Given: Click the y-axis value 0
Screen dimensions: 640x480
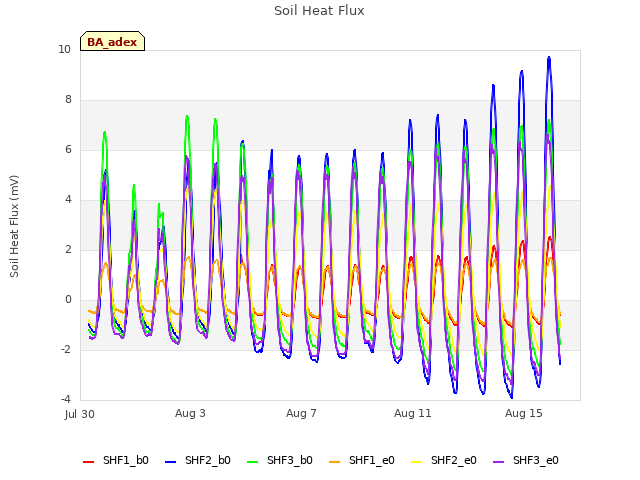Looking at the screenshot, I should coord(68,300).
